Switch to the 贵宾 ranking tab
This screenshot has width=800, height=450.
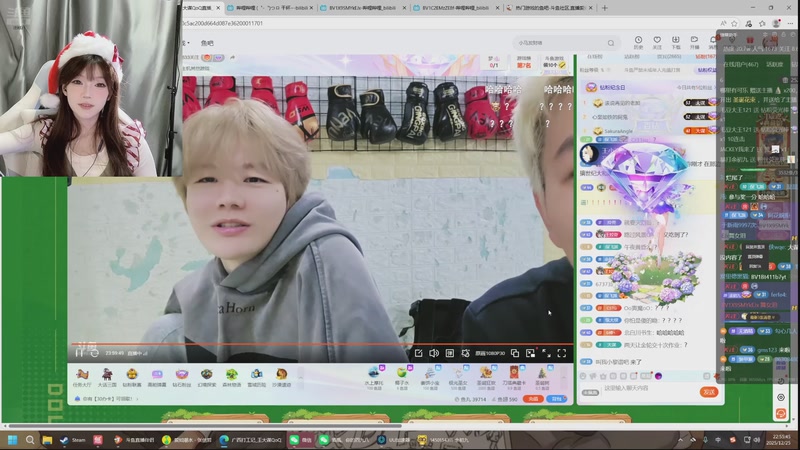click(x=669, y=57)
